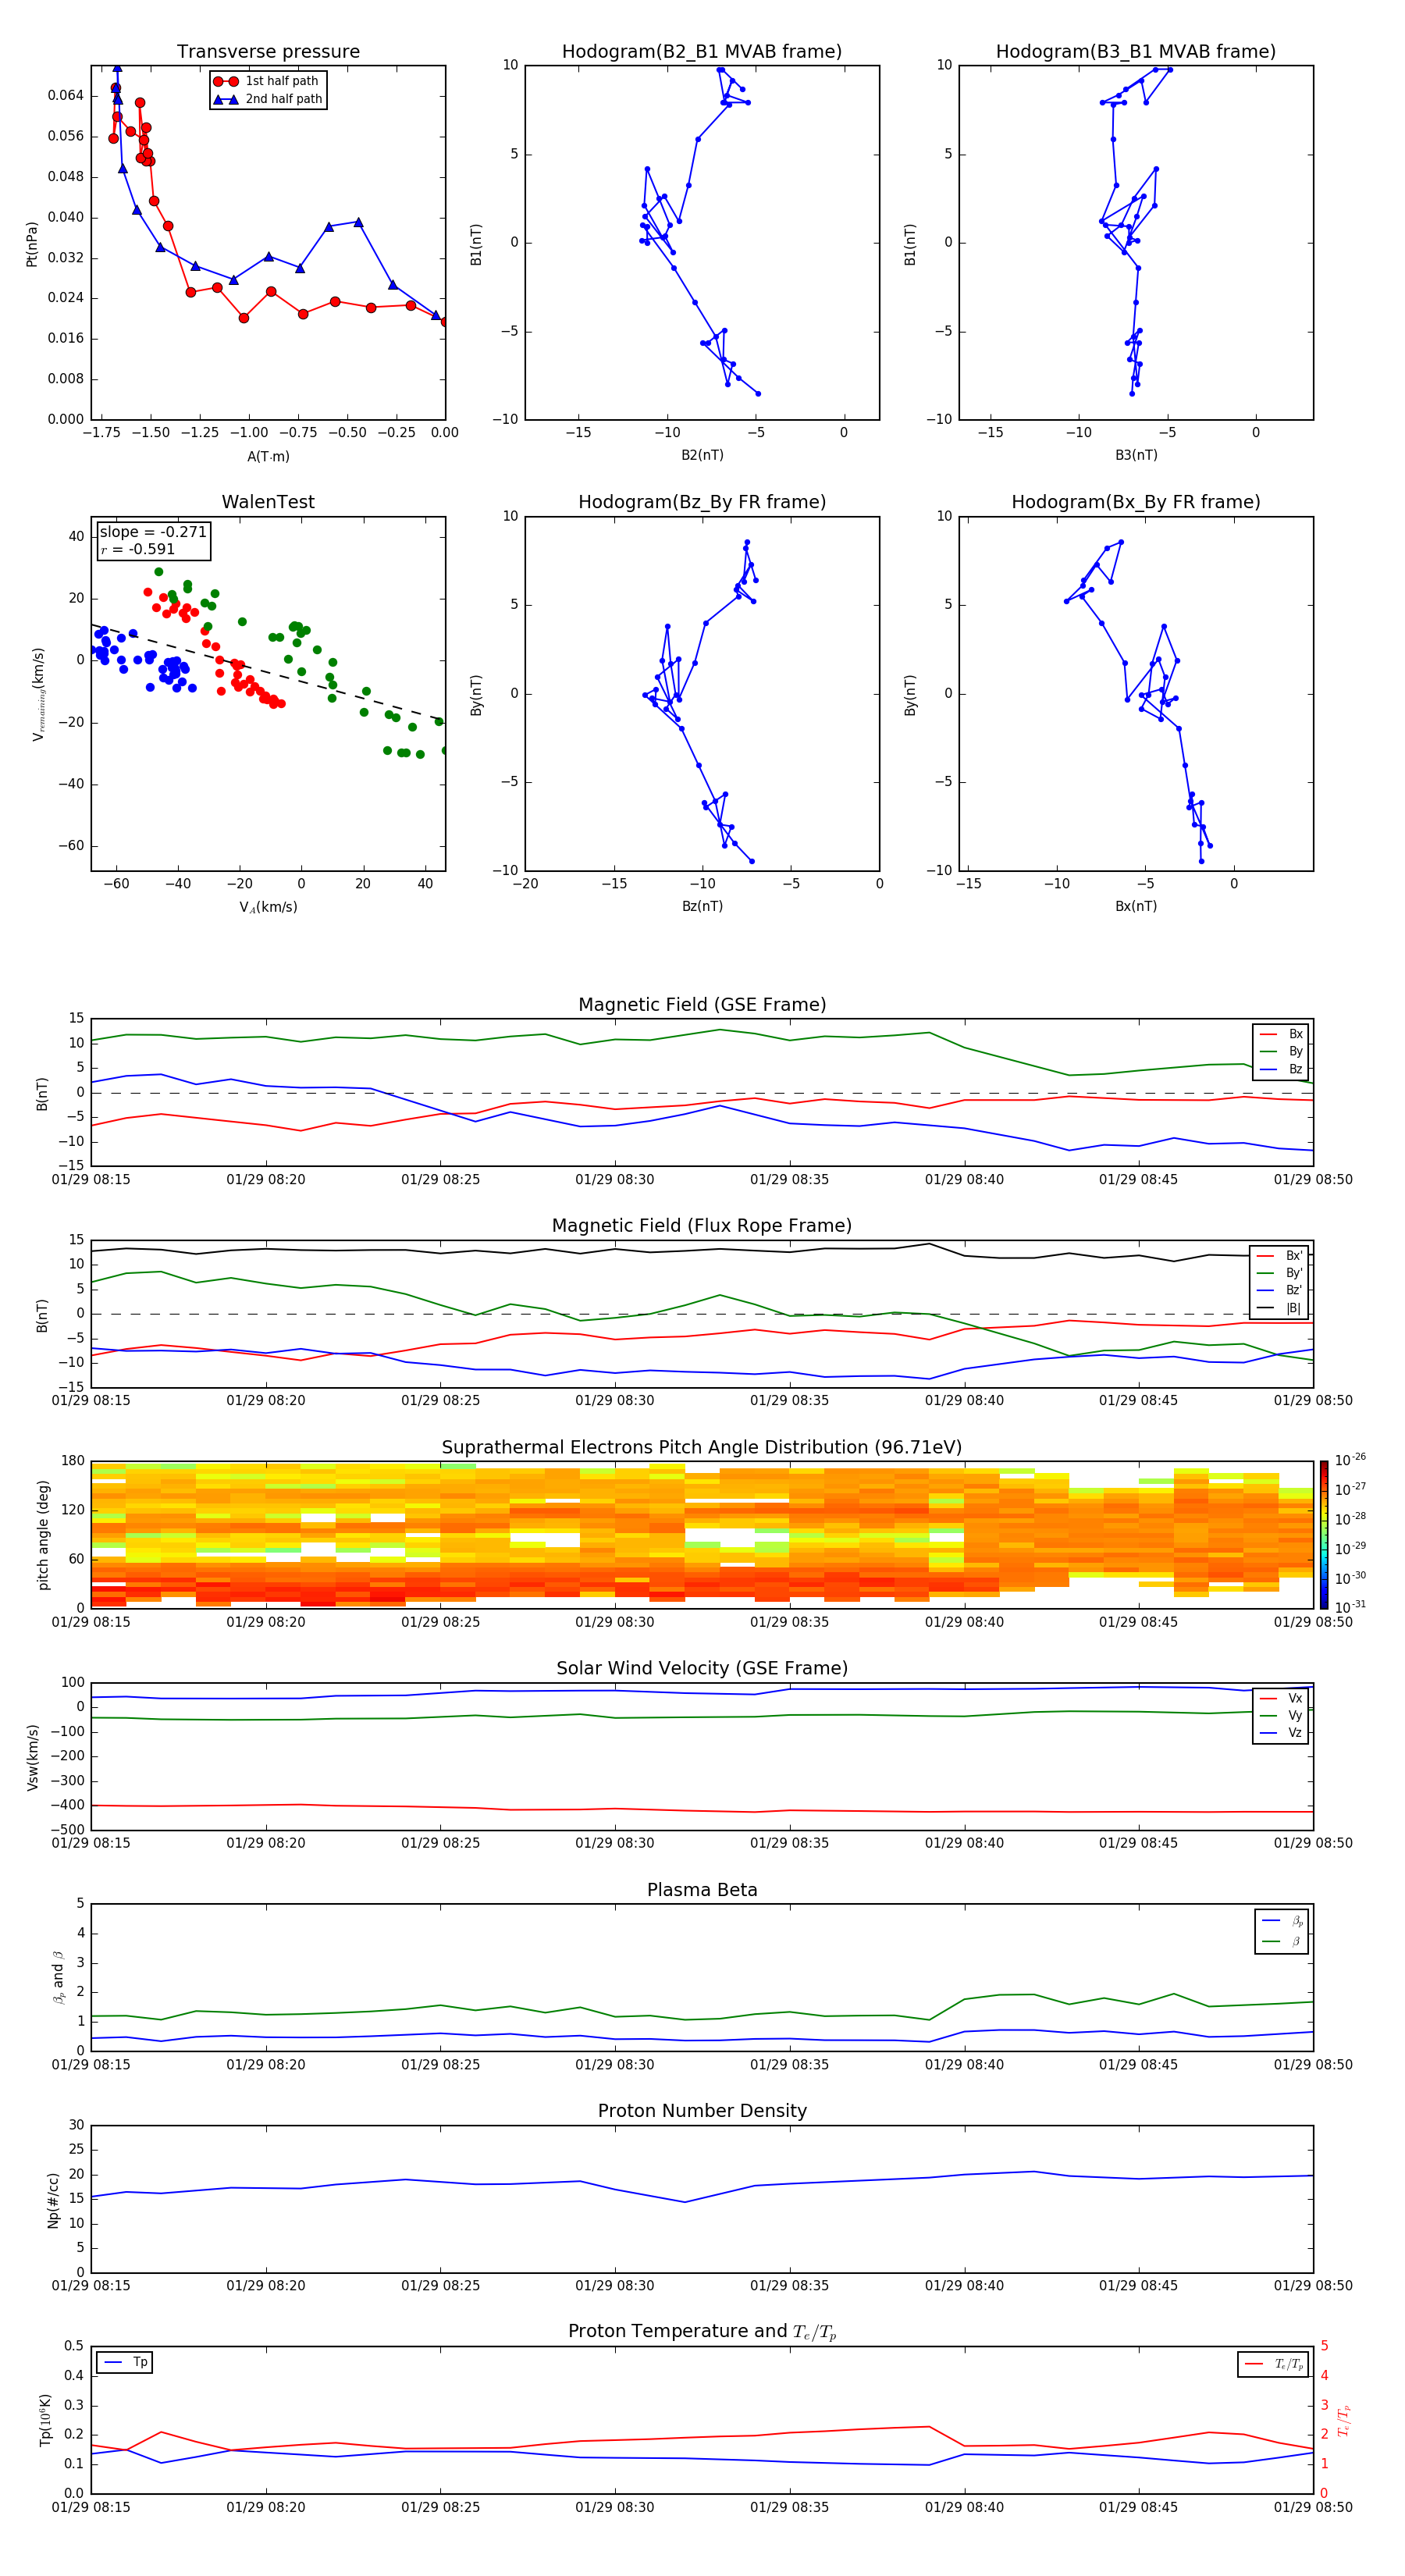Viewport: 1405px width, 2576px height.
Task: Click the pitch angle colorbar
Action: click(1324, 1534)
